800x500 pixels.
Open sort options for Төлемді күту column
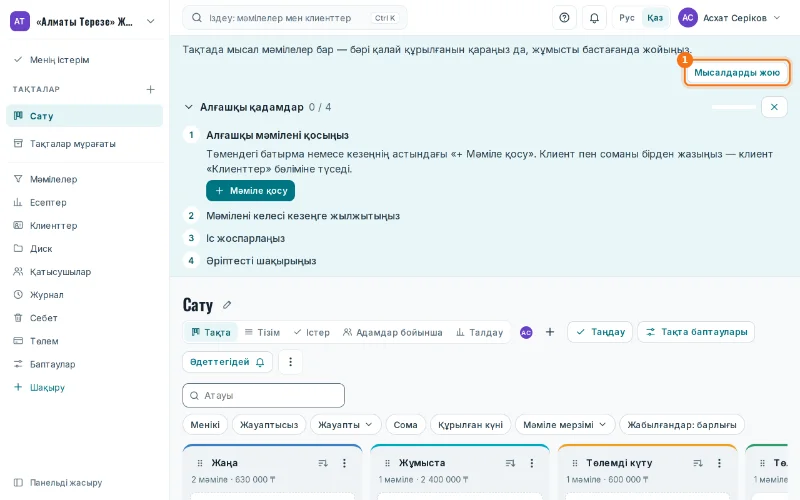(698, 463)
